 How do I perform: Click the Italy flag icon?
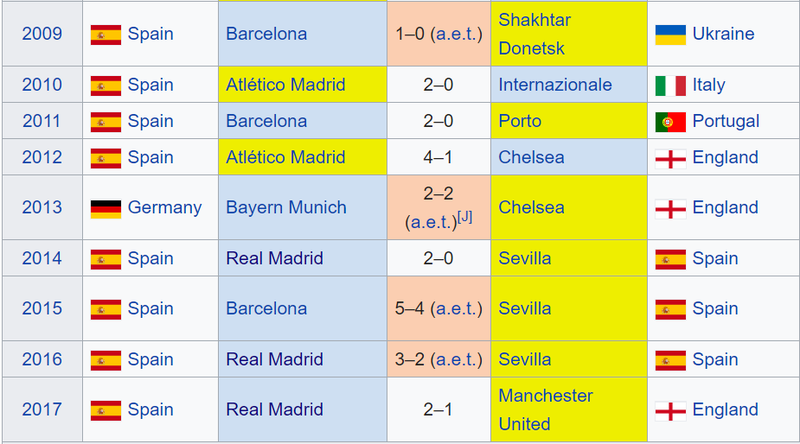point(670,86)
